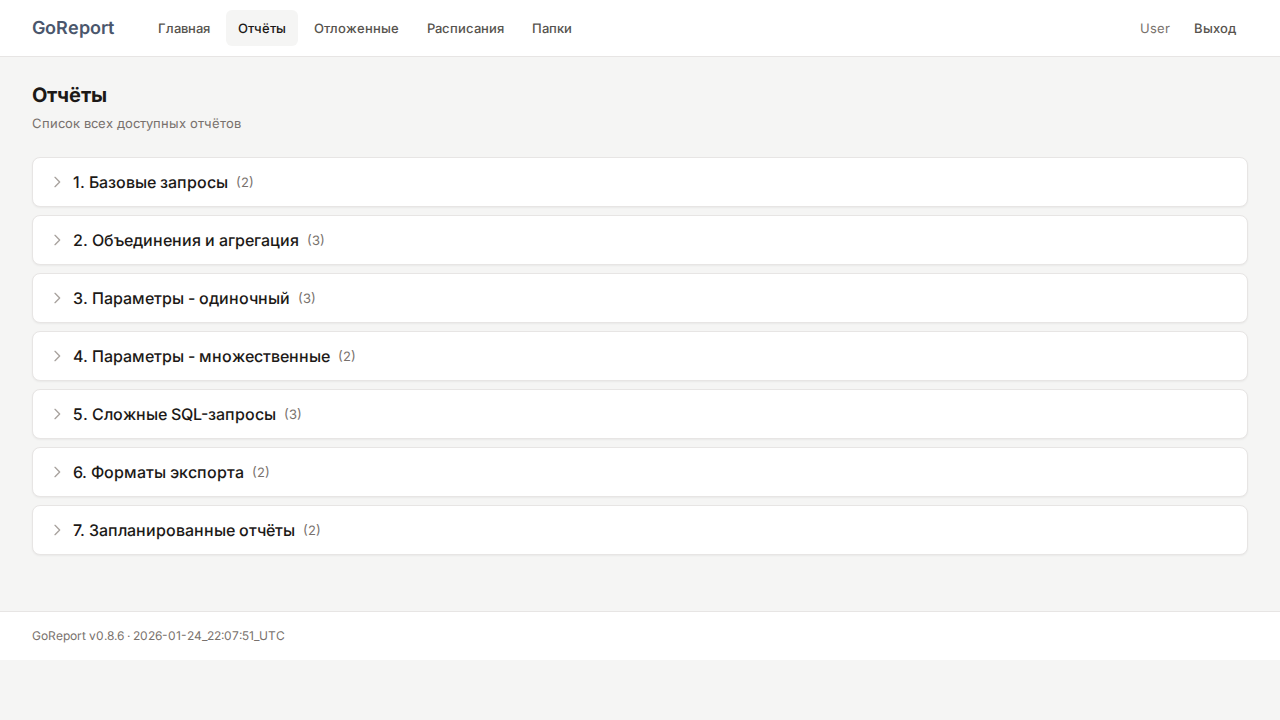Click the arrow icon next to Параметры - множественные
The width and height of the screenshot is (1280, 720).
point(57,356)
